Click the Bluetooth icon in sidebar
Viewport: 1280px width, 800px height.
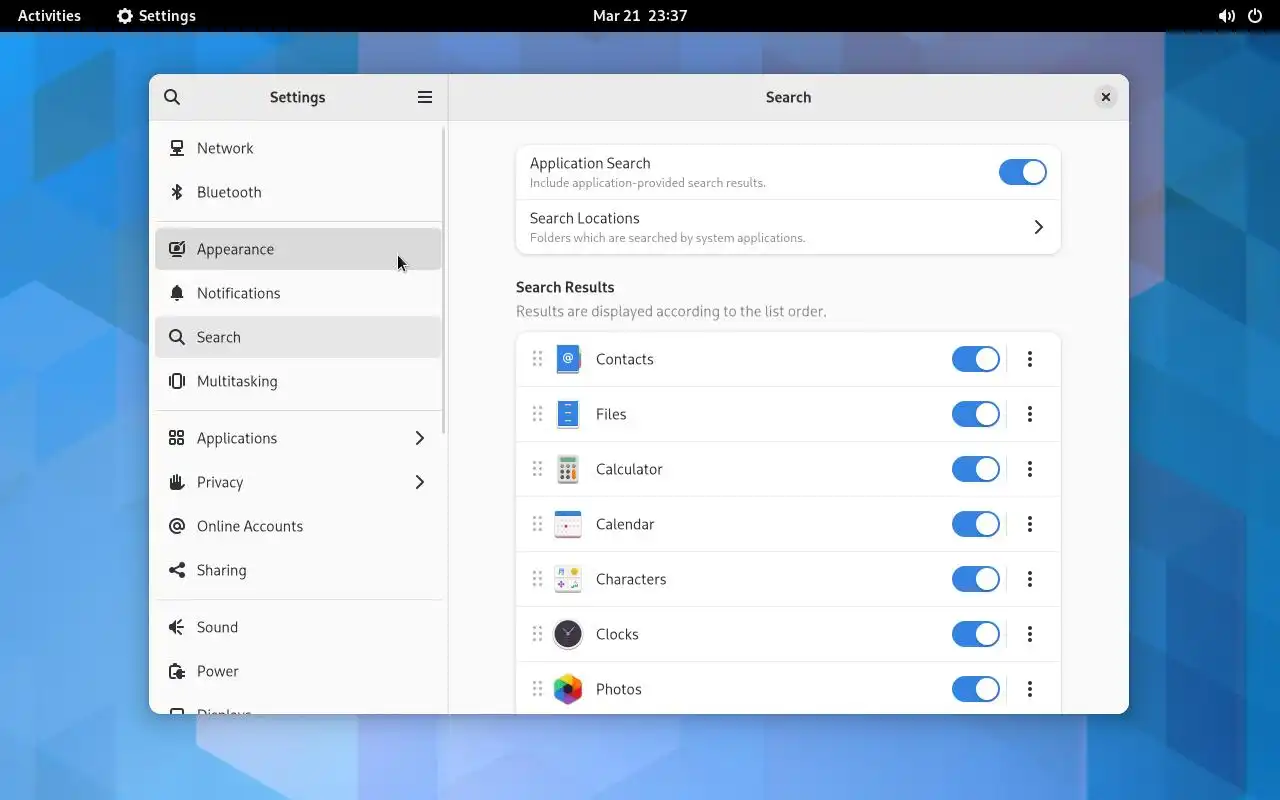177,192
